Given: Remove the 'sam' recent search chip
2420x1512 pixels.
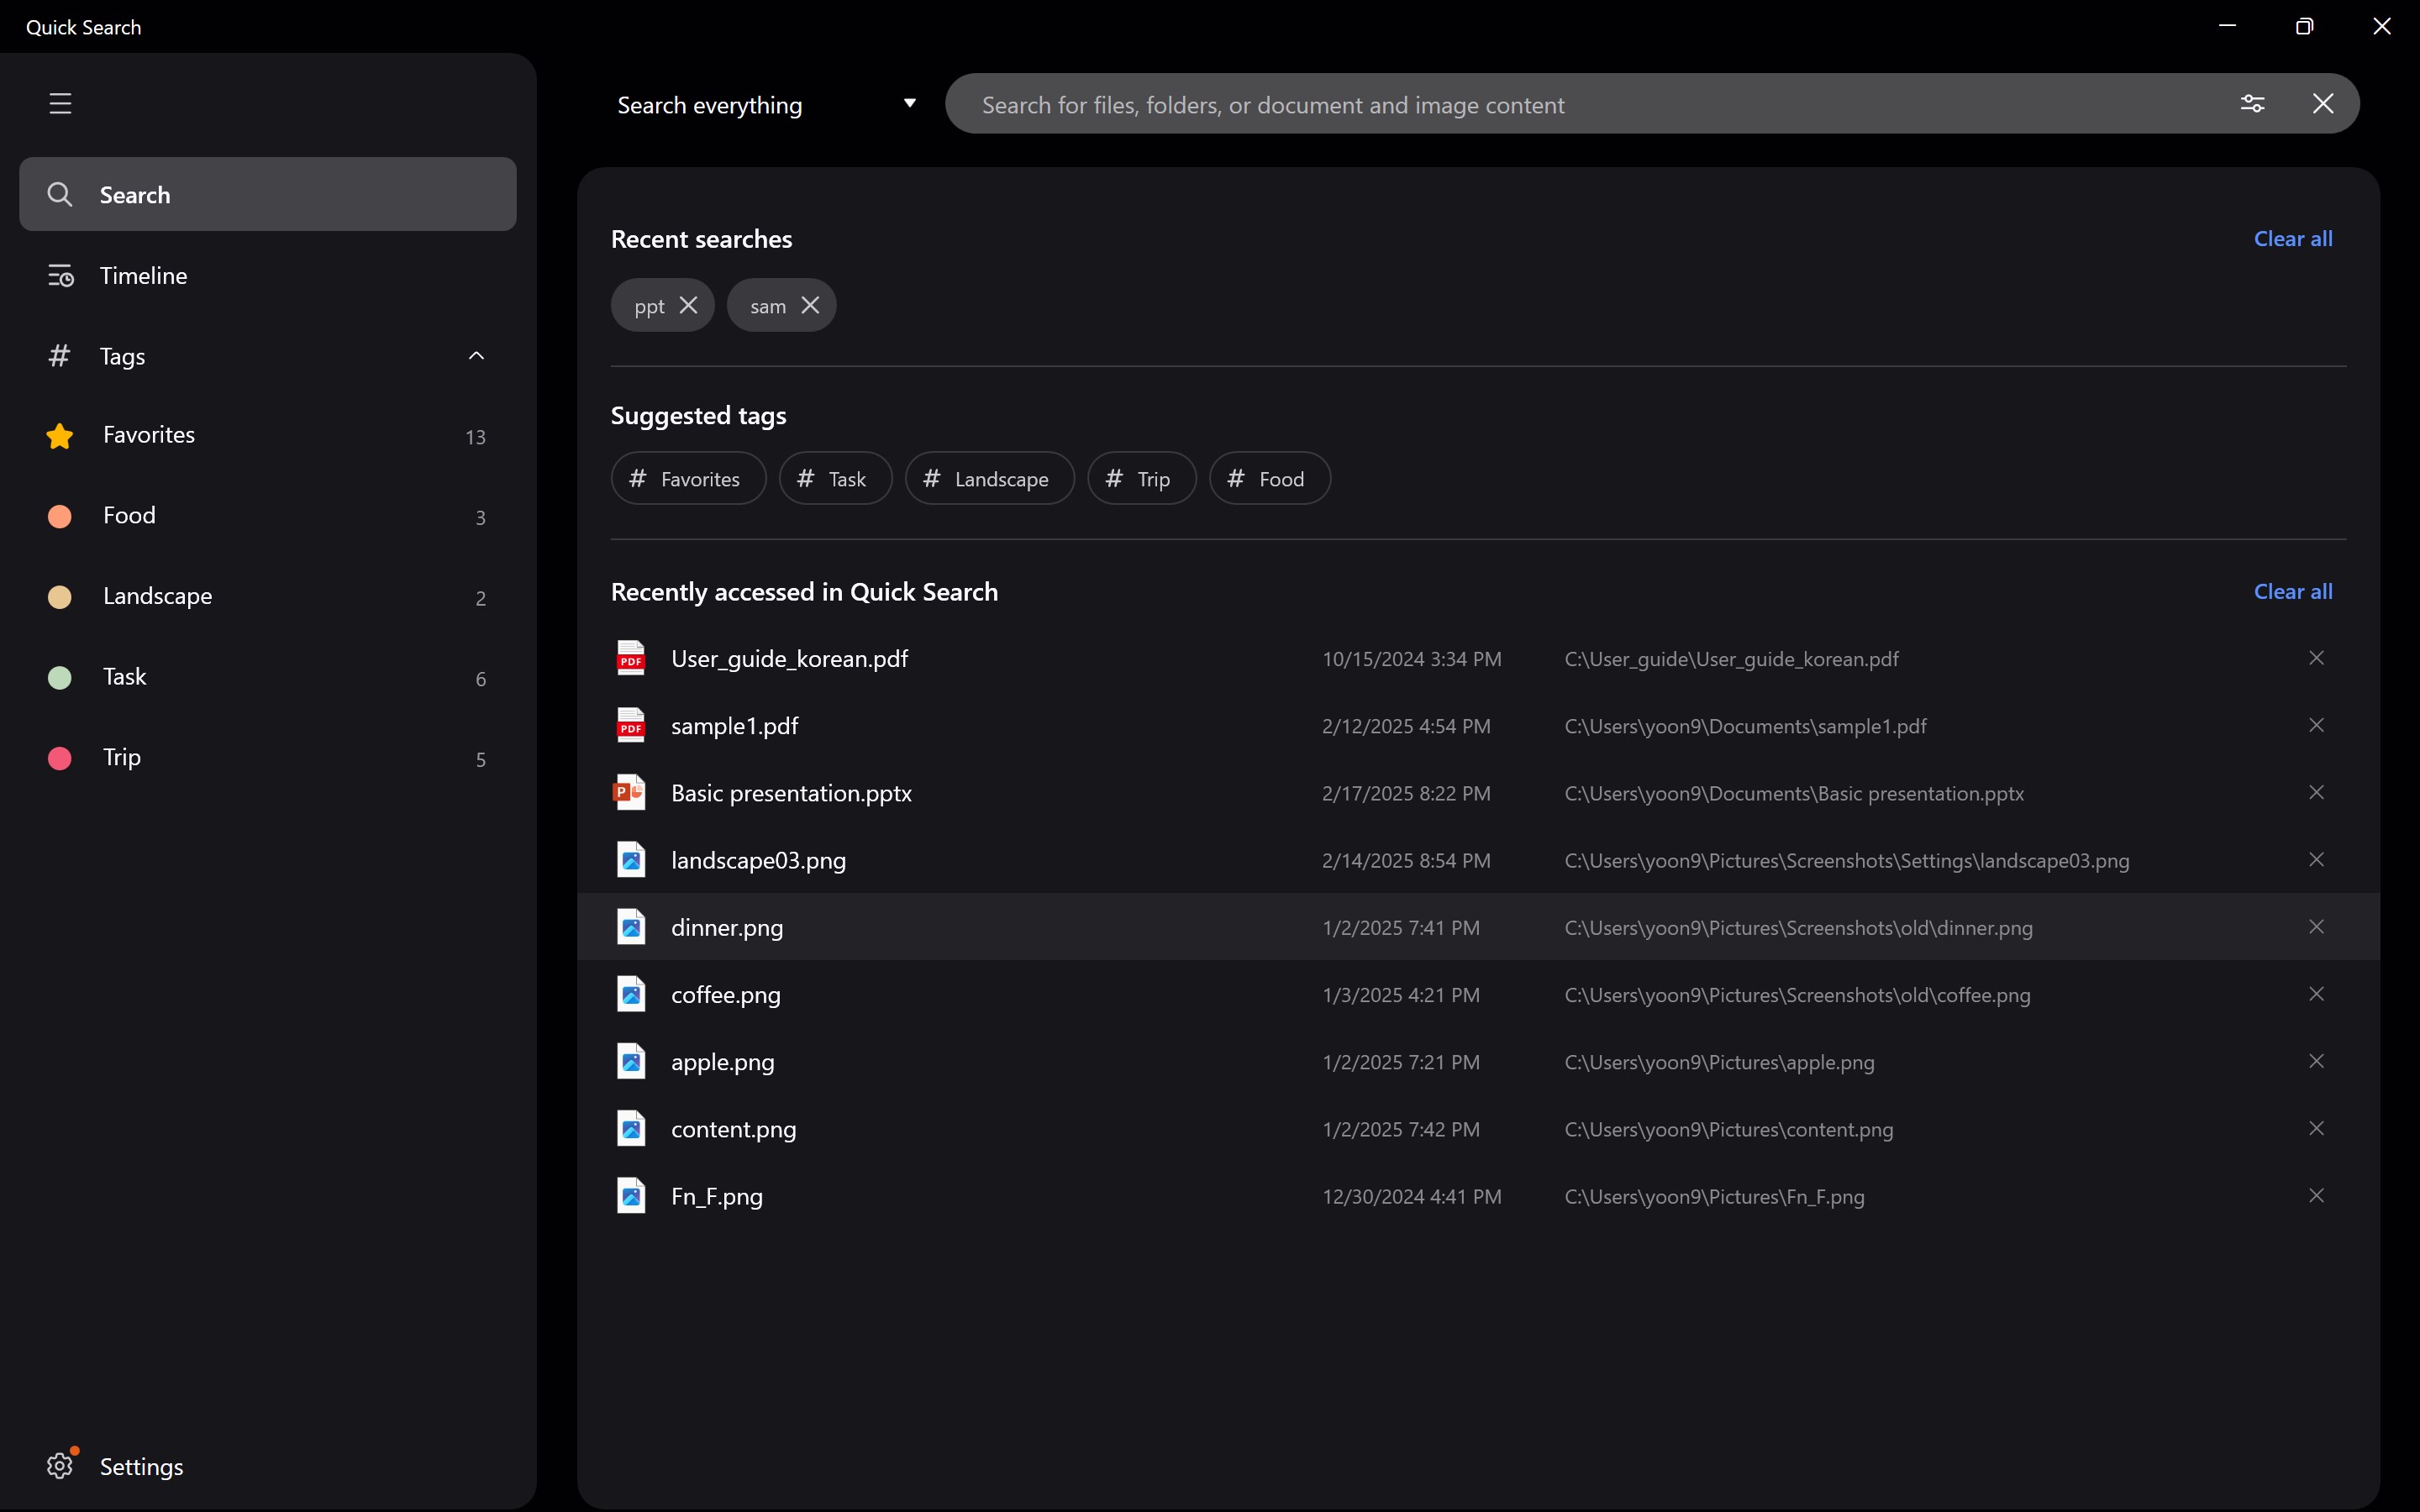Looking at the screenshot, I should click(x=810, y=306).
